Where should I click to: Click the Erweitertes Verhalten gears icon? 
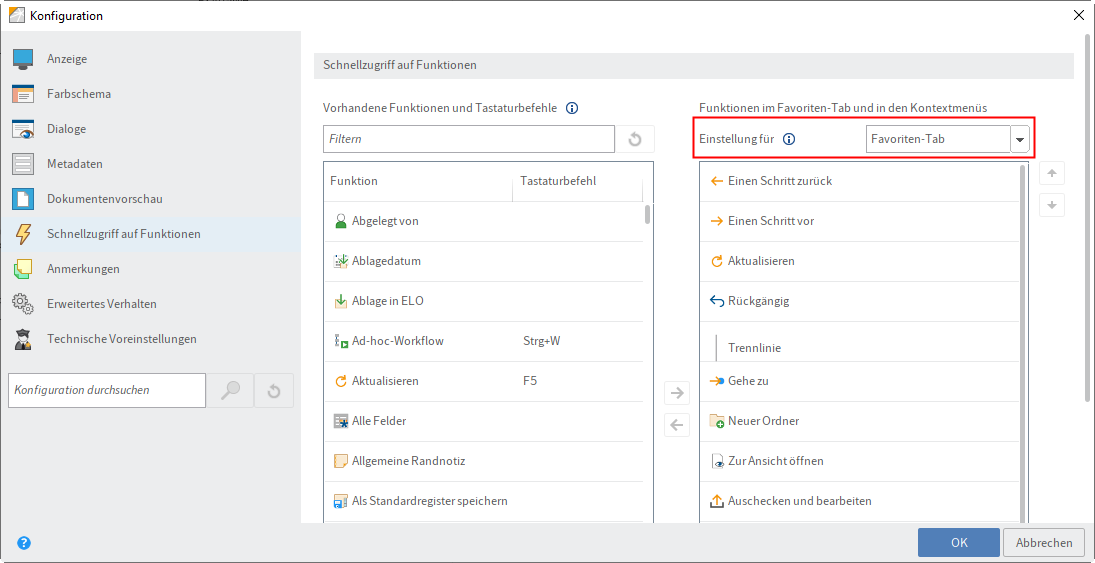tap(23, 304)
